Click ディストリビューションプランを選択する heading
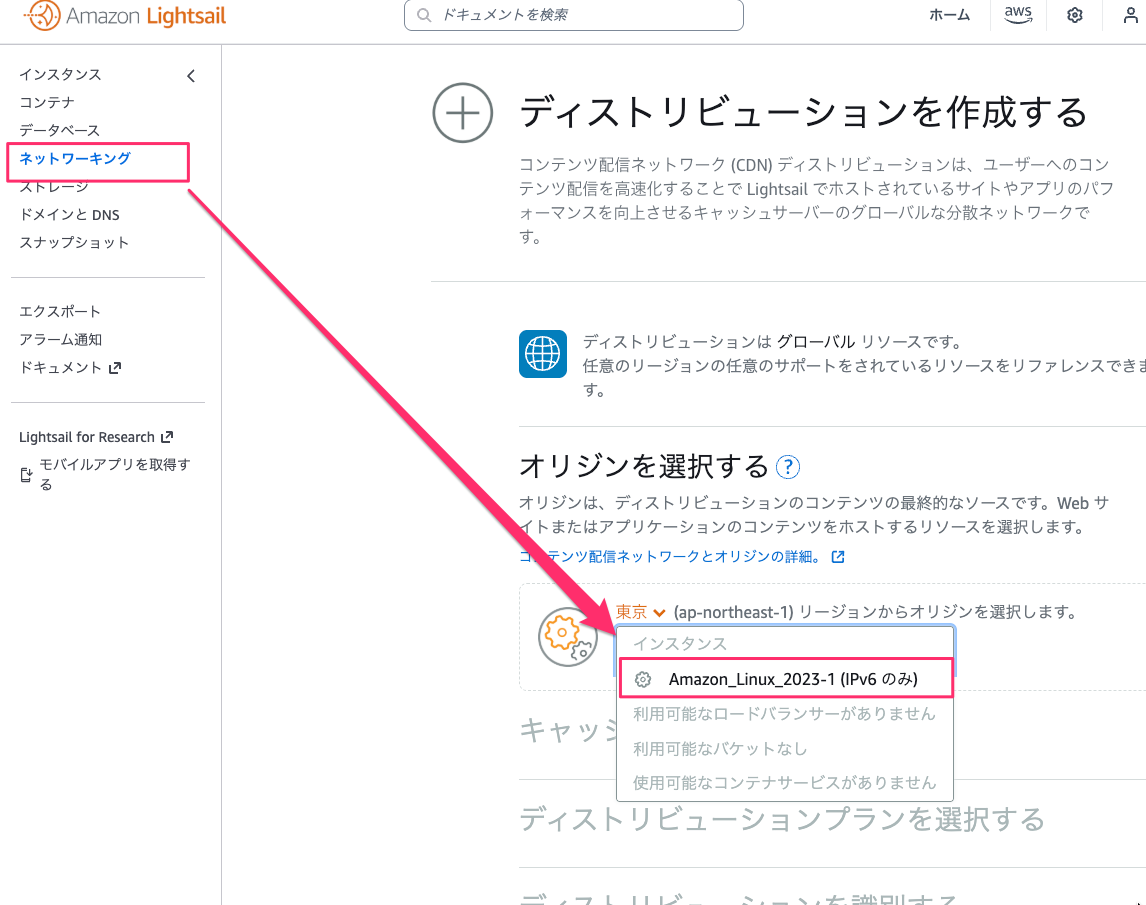The width and height of the screenshot is (1146, 905). point(782,819)
